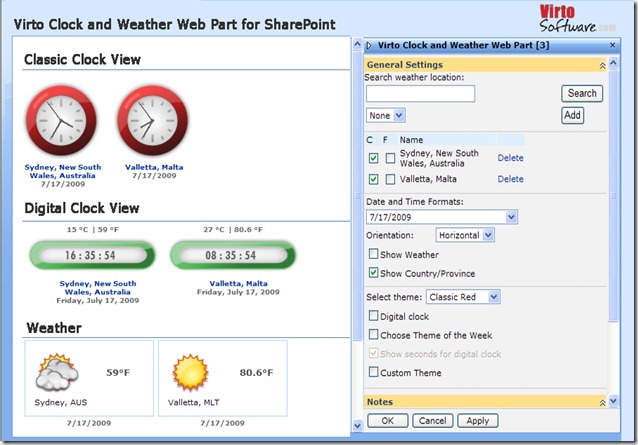This screenshot has height=445, width=638.
Task: Click scroll-up arrow of the preview pane scrollbar
Action: [357, 44]
